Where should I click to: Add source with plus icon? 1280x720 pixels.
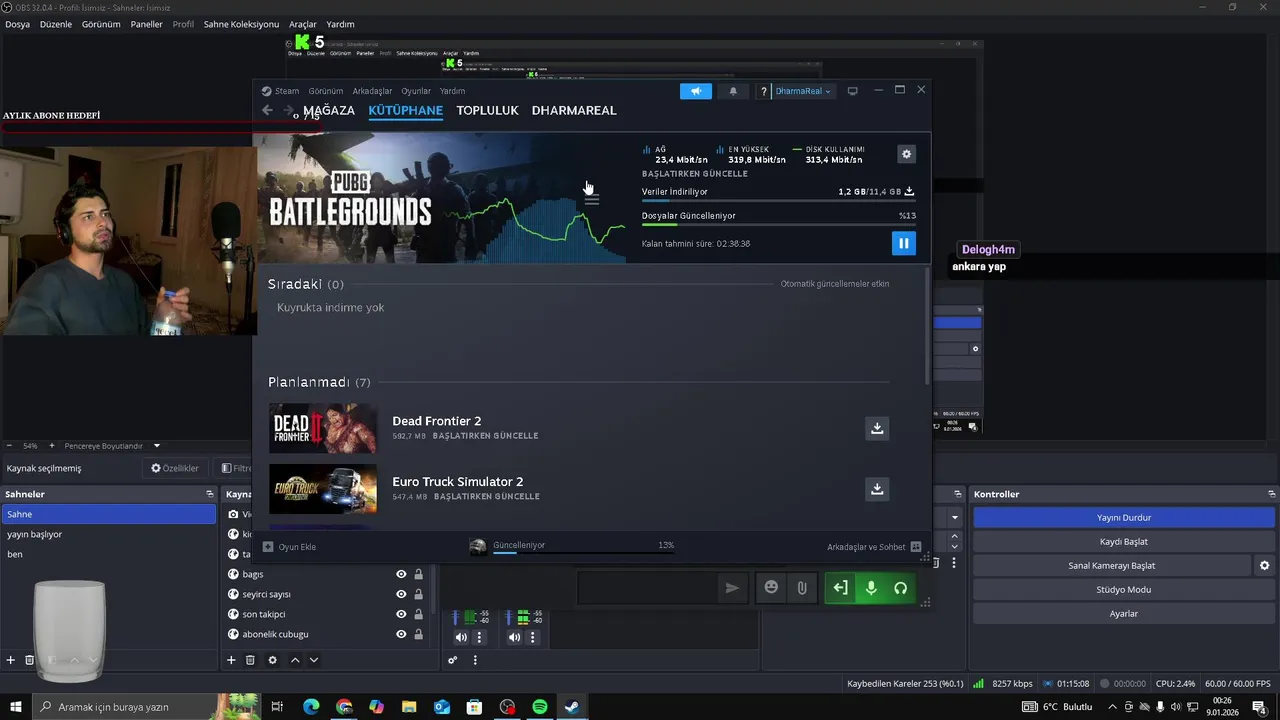[231, 660]
